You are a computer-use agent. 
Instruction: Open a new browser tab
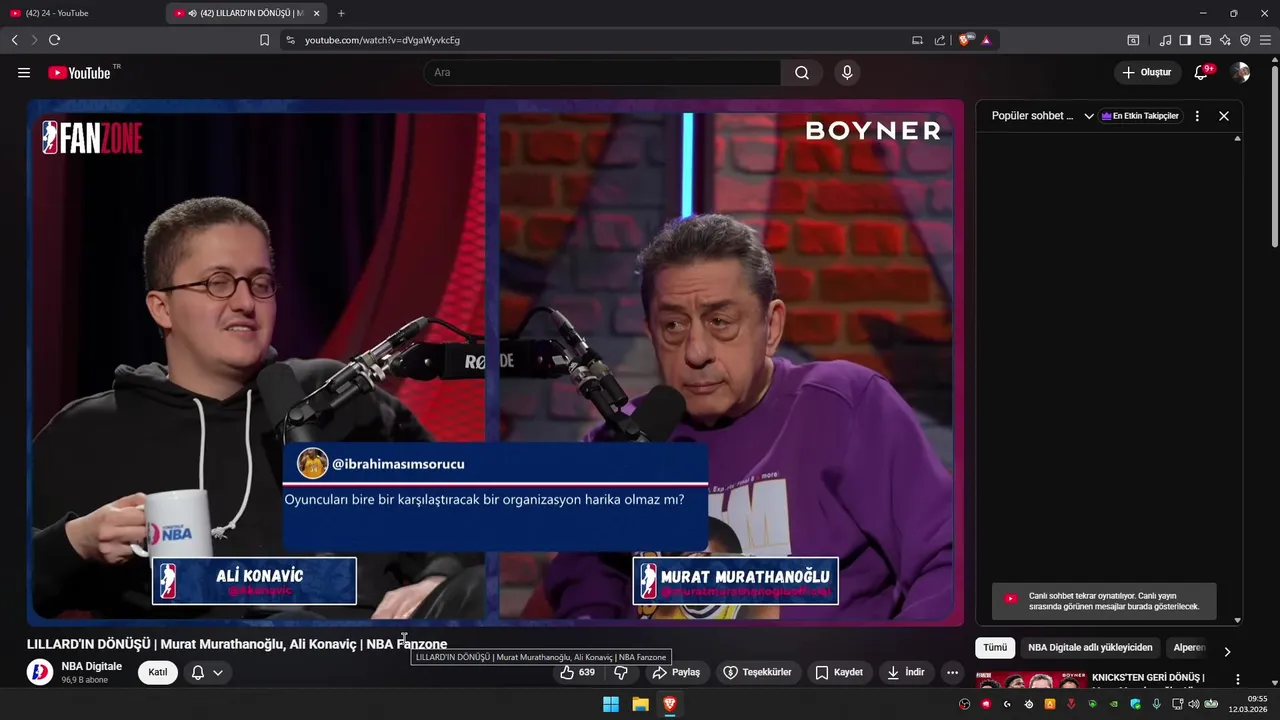point(341,13)
